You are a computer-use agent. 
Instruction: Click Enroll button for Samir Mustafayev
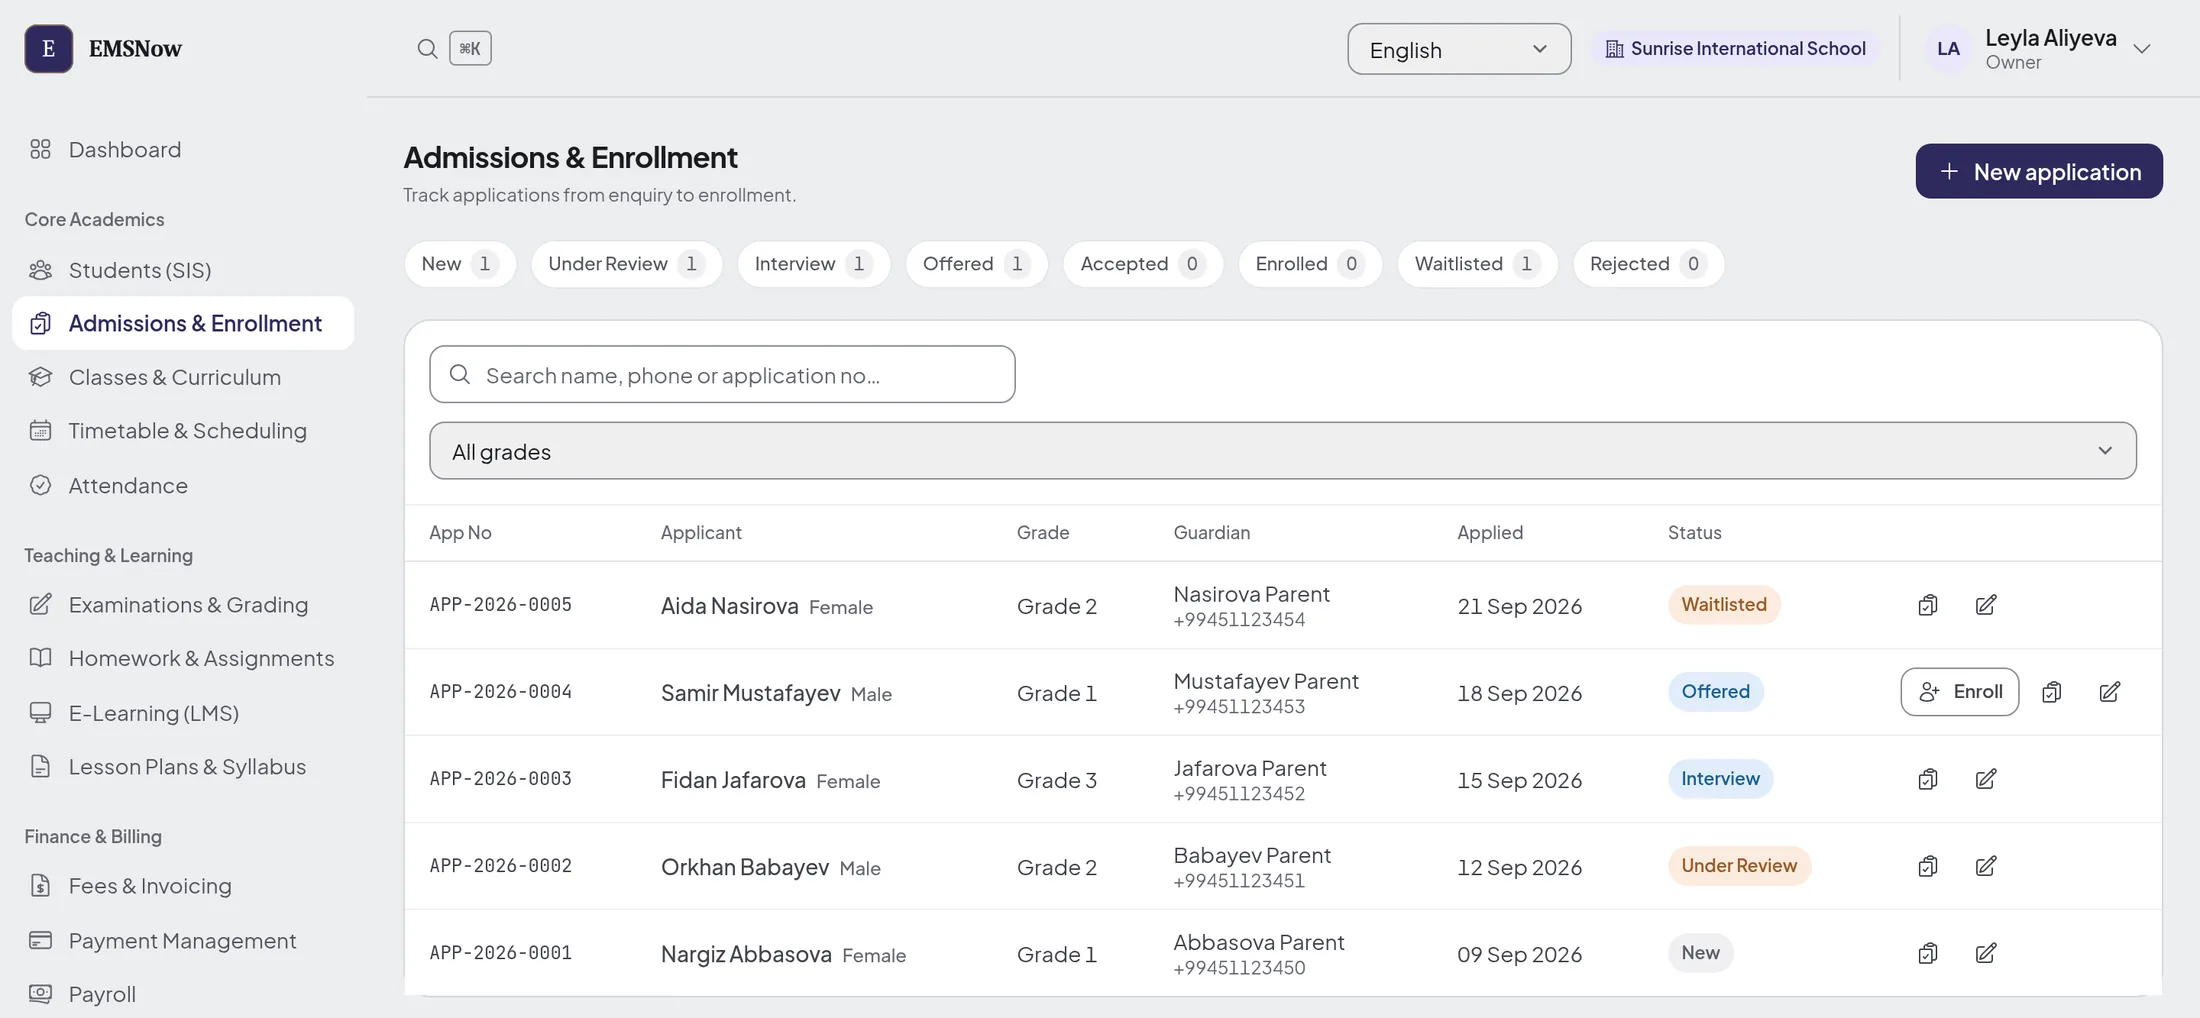pos(1960,692)
